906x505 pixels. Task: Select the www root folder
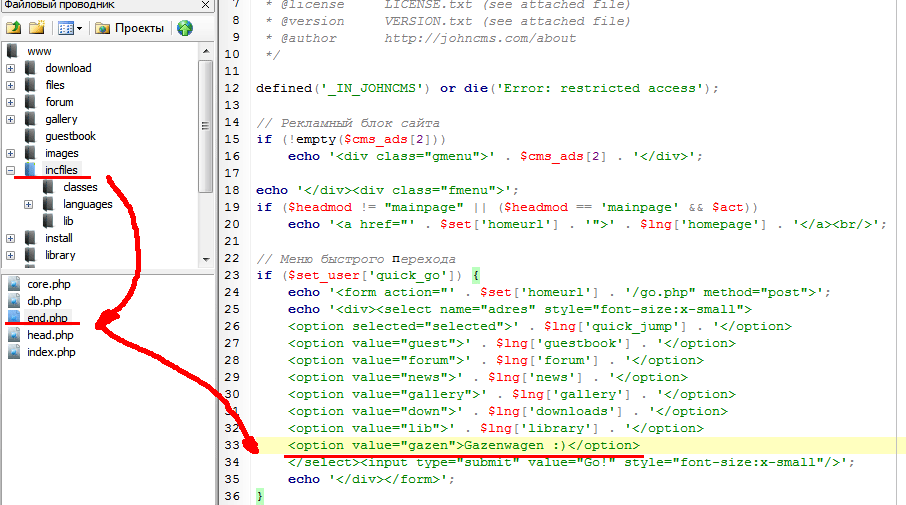39,51
